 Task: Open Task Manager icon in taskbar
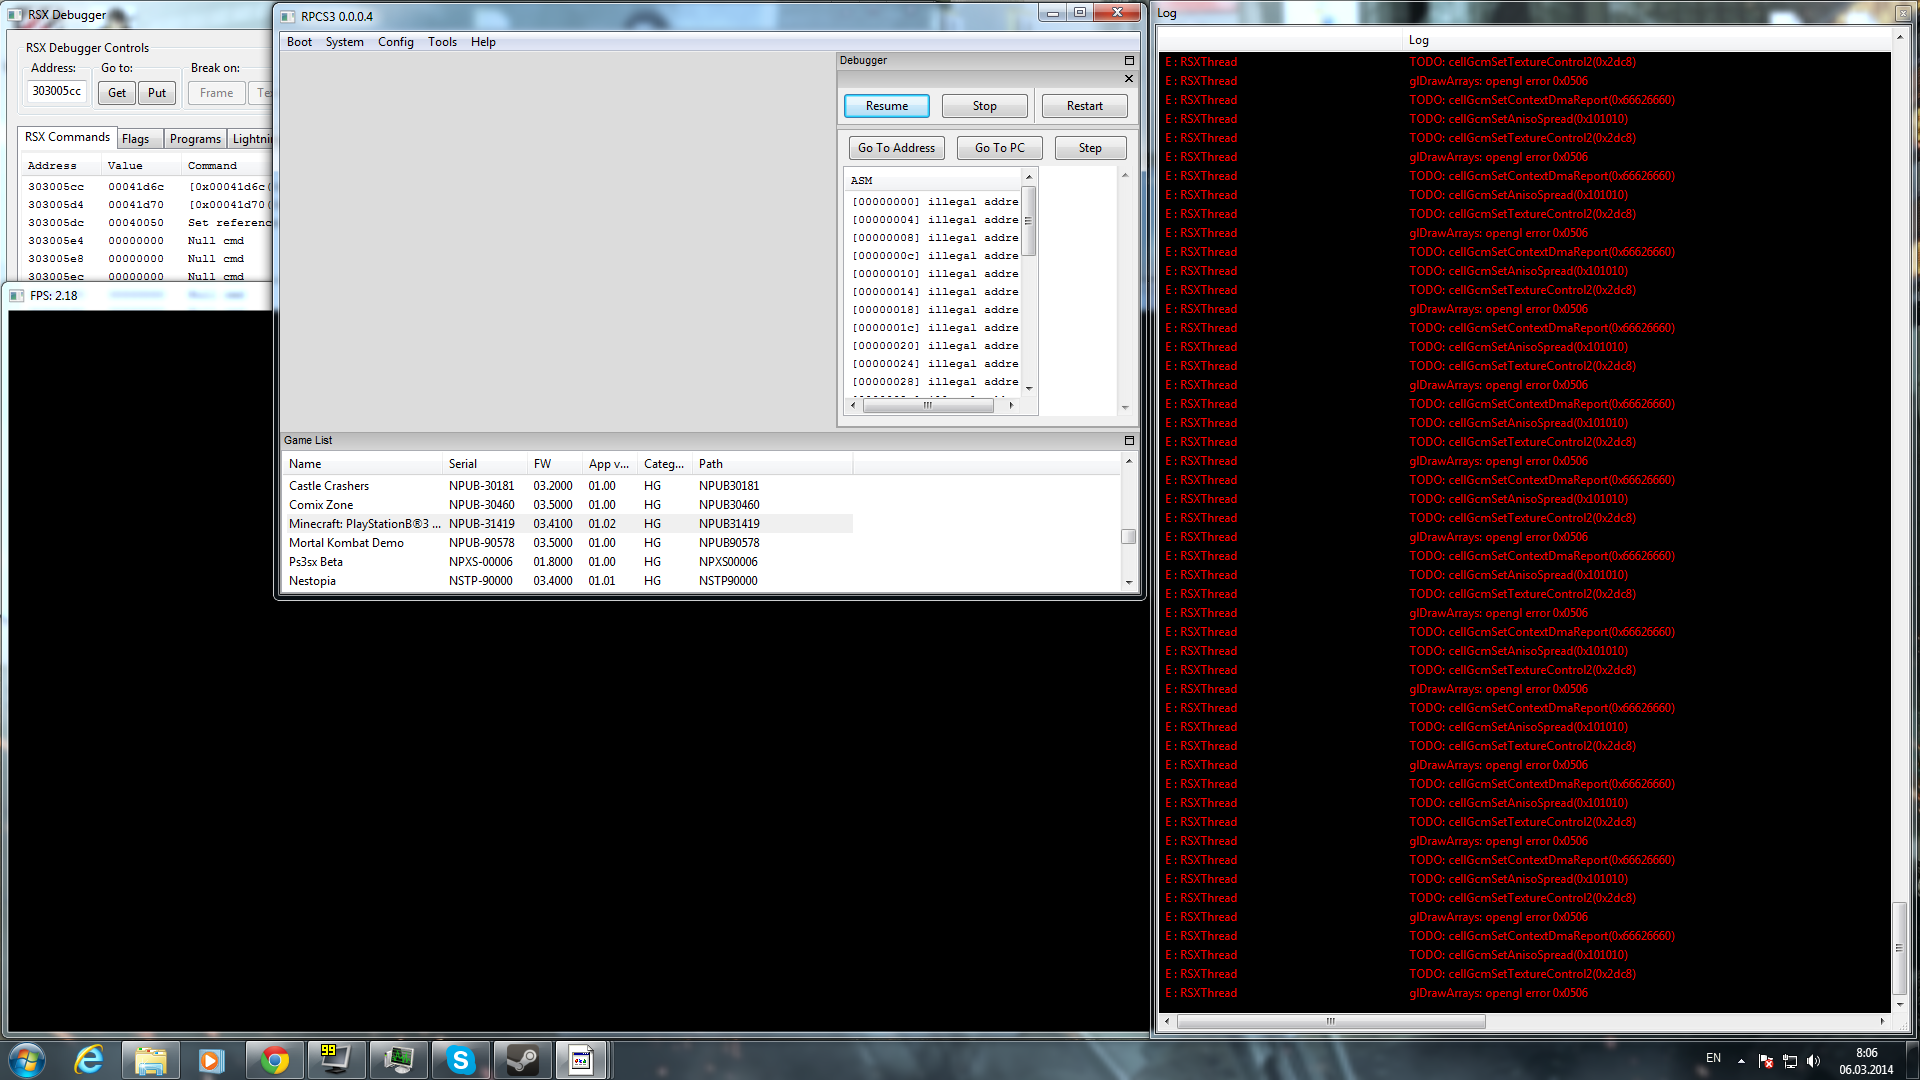coord(398,1060)
